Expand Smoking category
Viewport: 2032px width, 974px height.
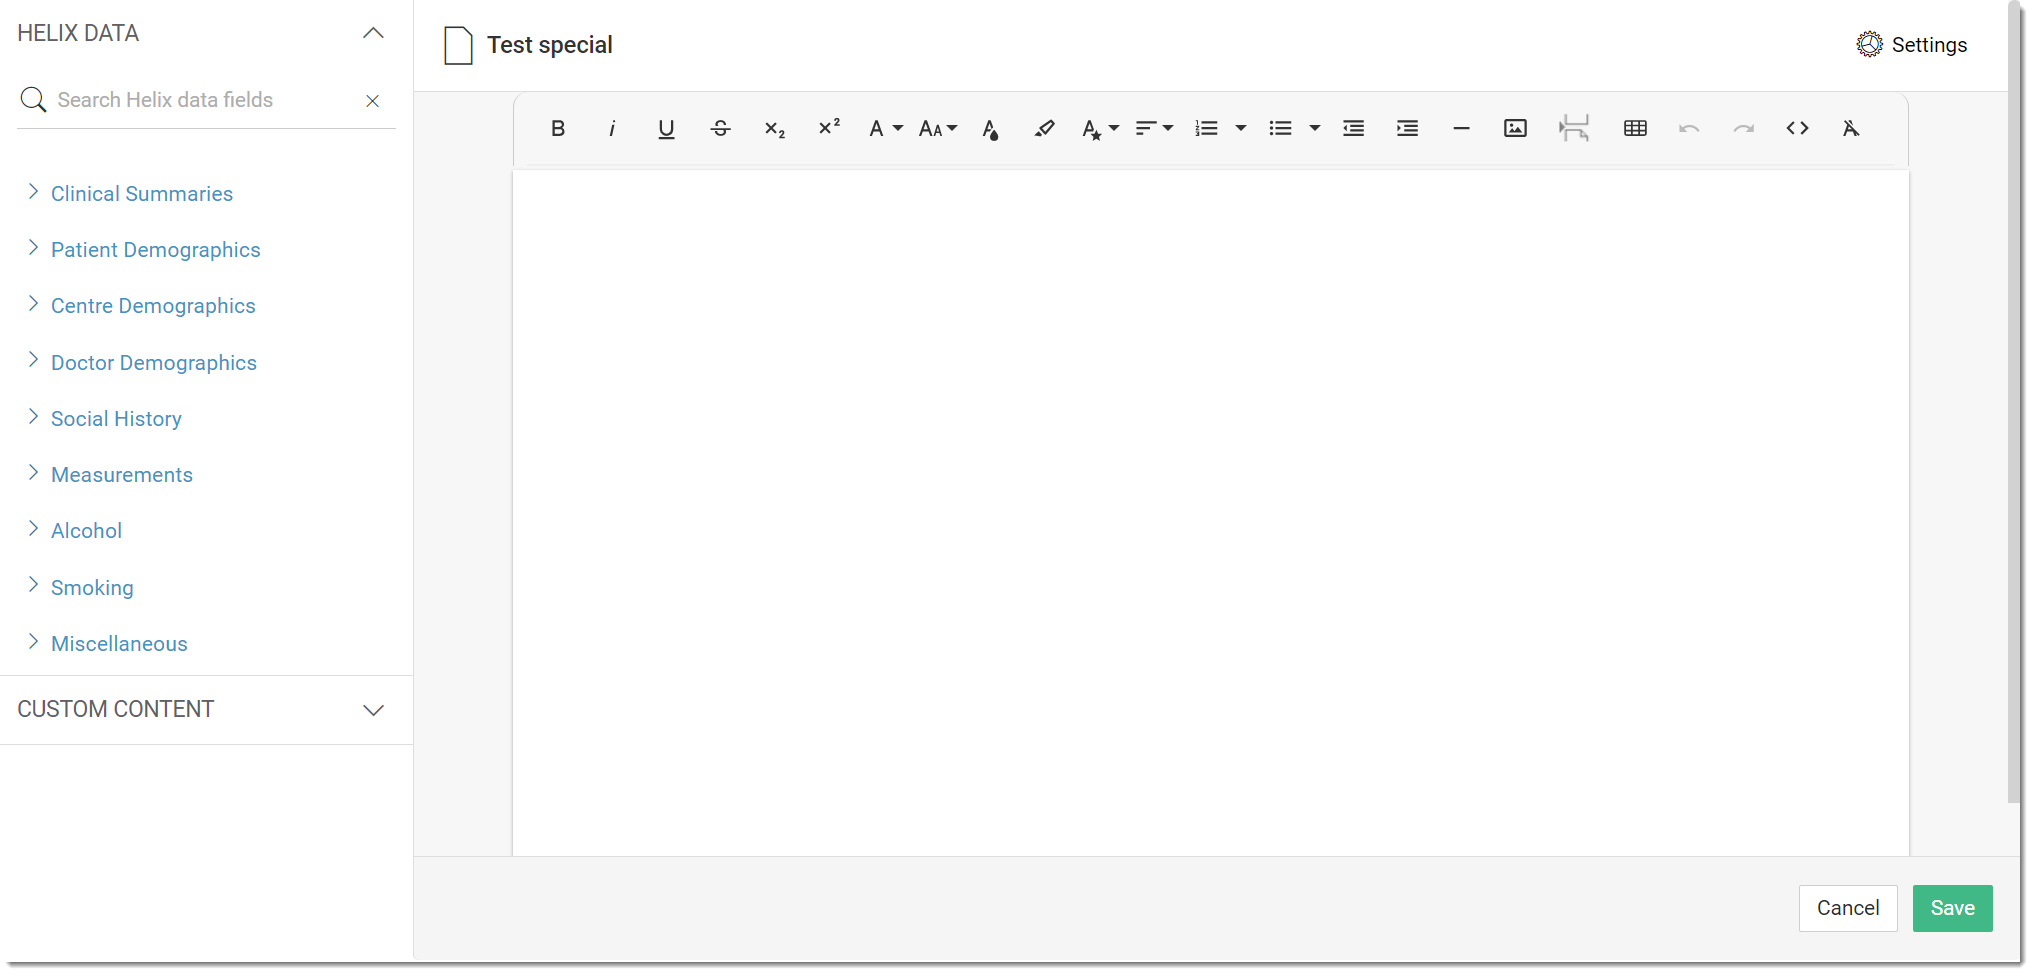tap(92, 588)
